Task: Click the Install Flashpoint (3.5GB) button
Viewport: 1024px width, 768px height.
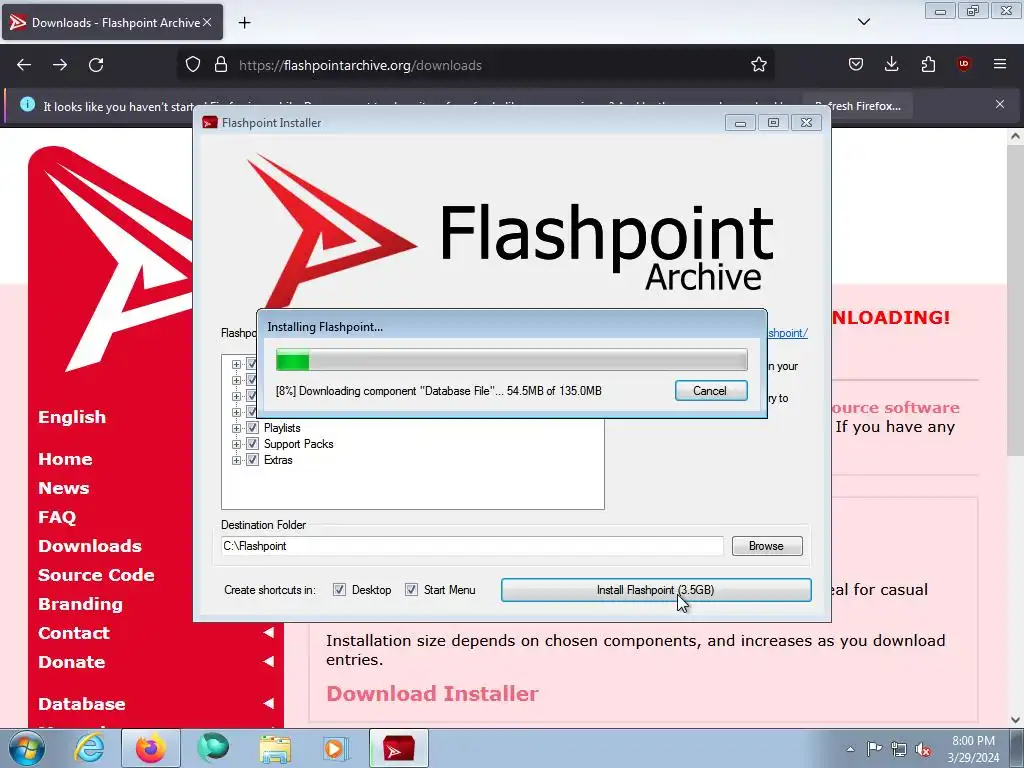Action: click(656, 590)
